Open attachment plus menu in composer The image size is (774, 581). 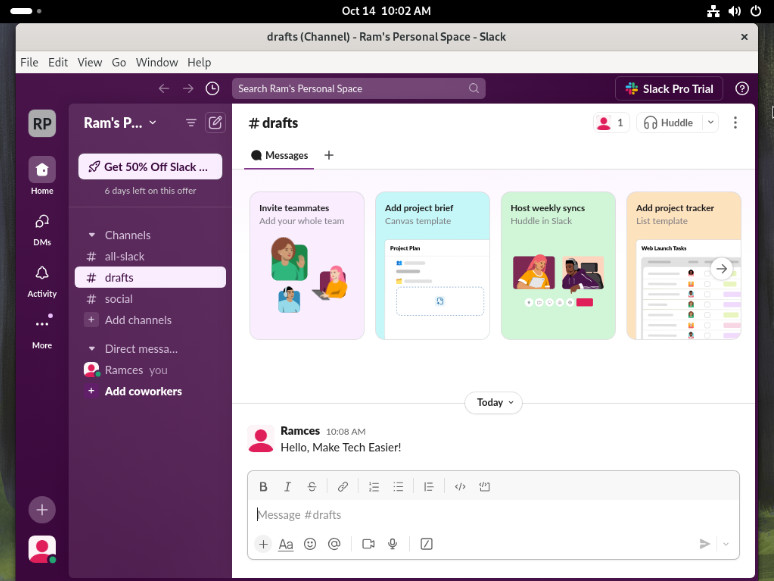(263, 544)
